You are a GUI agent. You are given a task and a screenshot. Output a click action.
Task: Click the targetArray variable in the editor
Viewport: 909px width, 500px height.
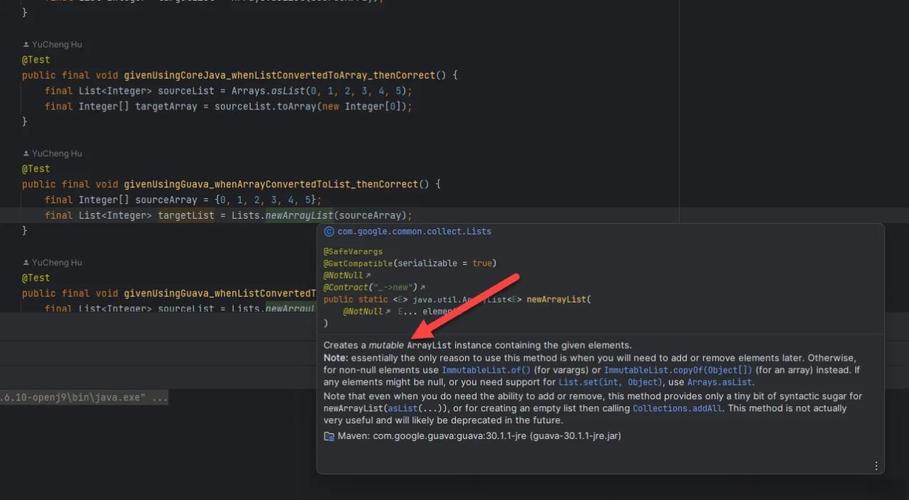pos(166,107)
